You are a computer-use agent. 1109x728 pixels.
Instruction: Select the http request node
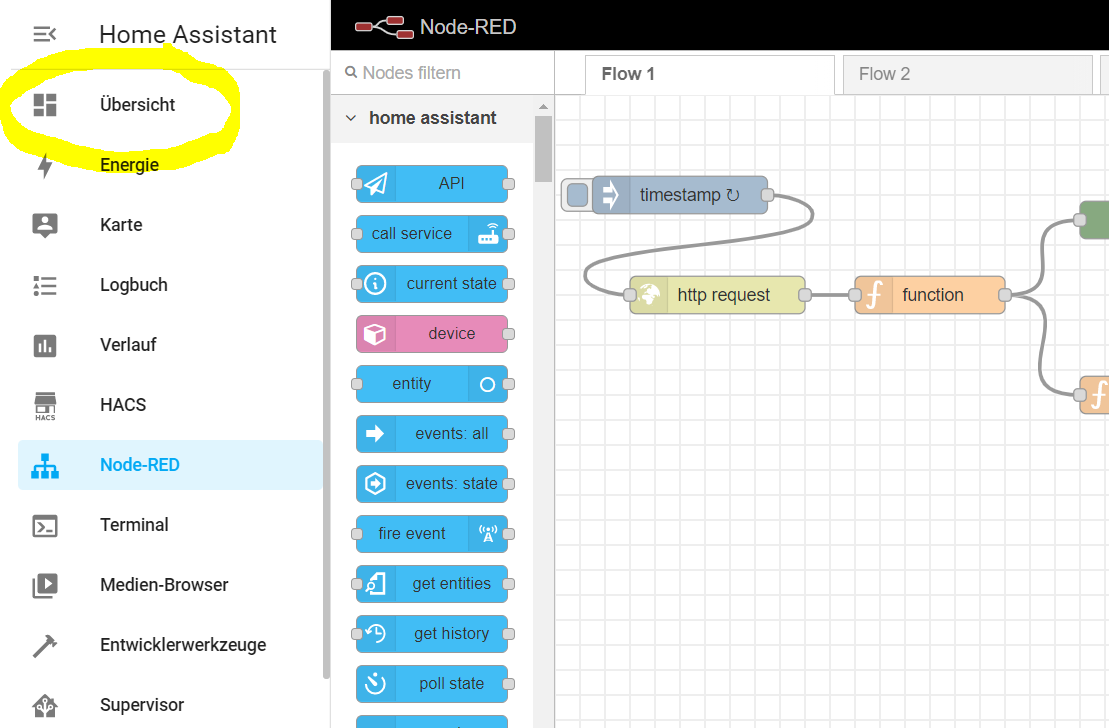717,295
